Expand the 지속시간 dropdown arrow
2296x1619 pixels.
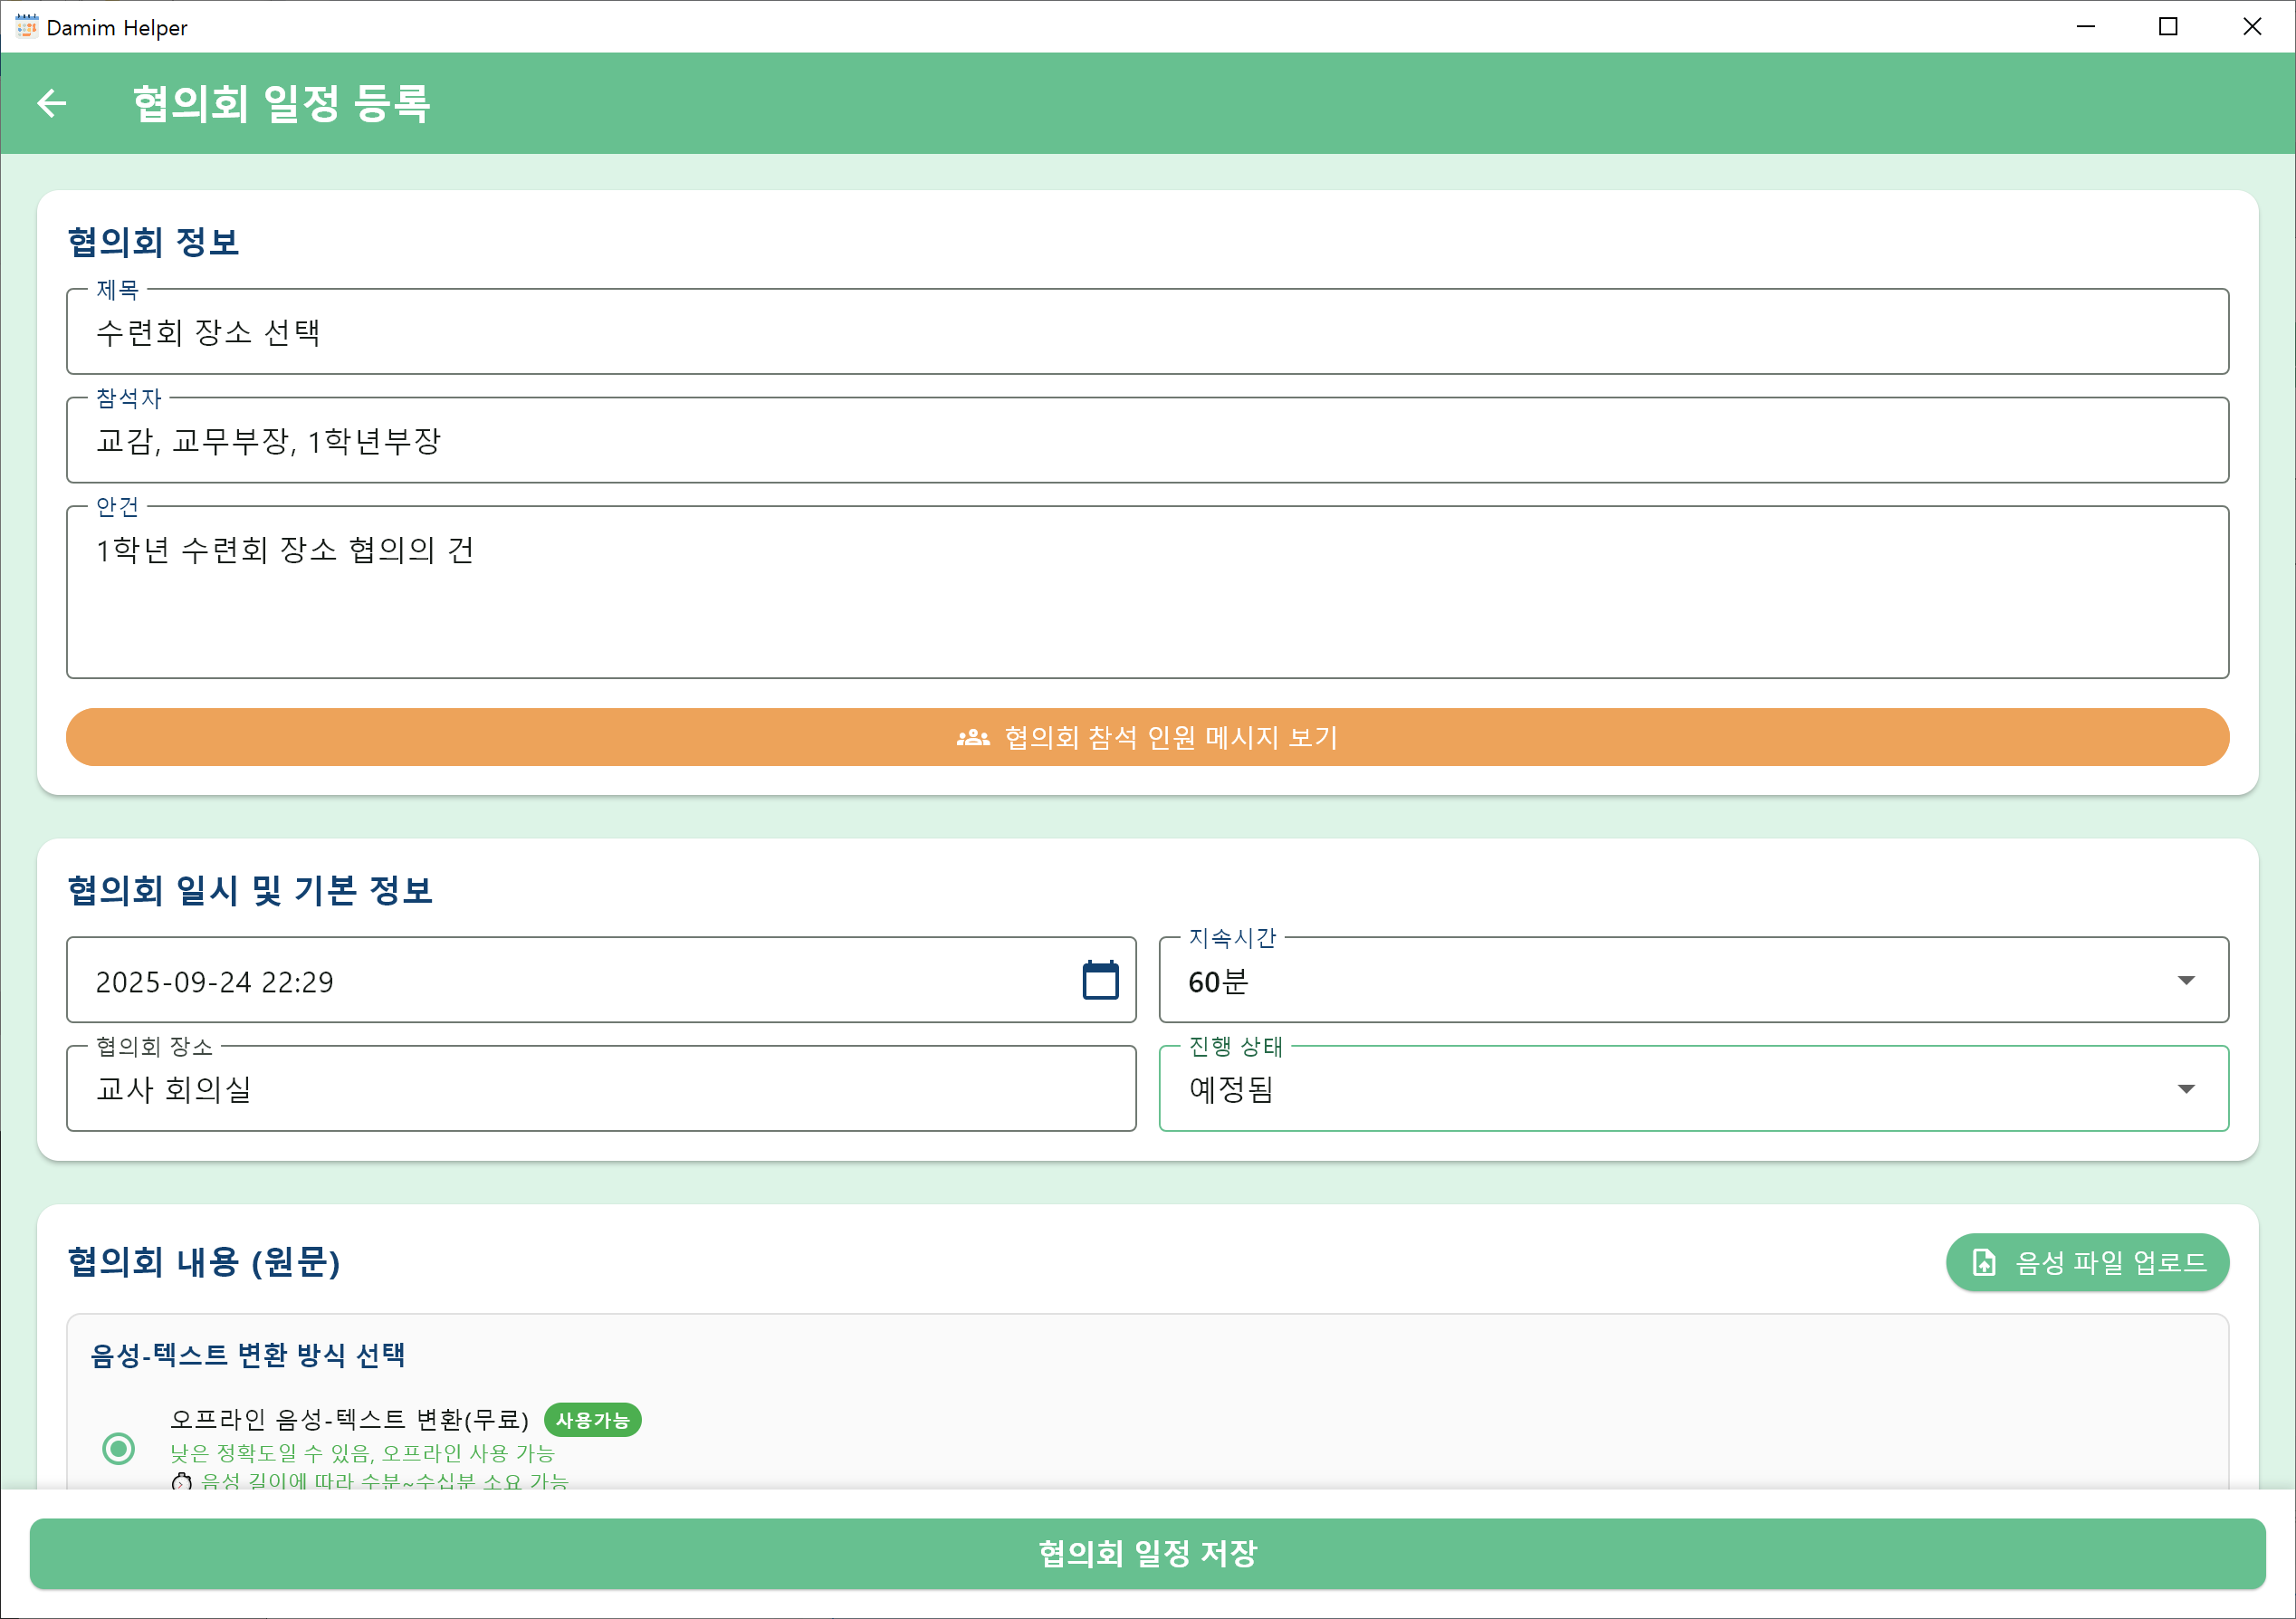2186,980
